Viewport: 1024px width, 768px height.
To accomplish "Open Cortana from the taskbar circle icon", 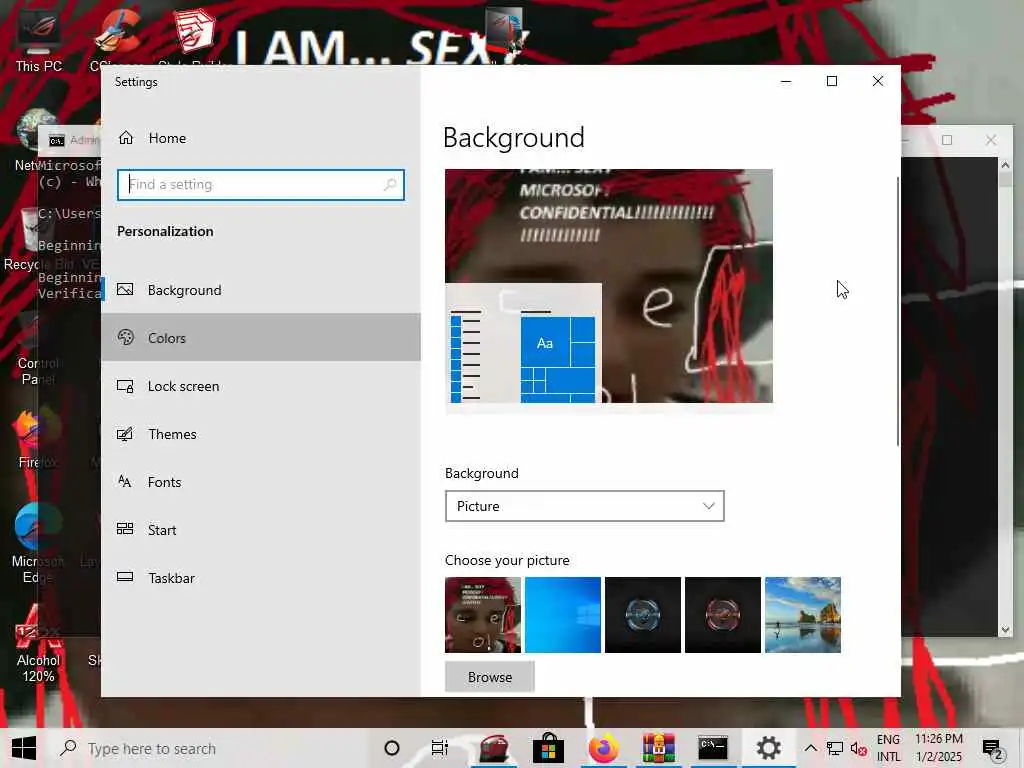I will [x=392, y=748].
